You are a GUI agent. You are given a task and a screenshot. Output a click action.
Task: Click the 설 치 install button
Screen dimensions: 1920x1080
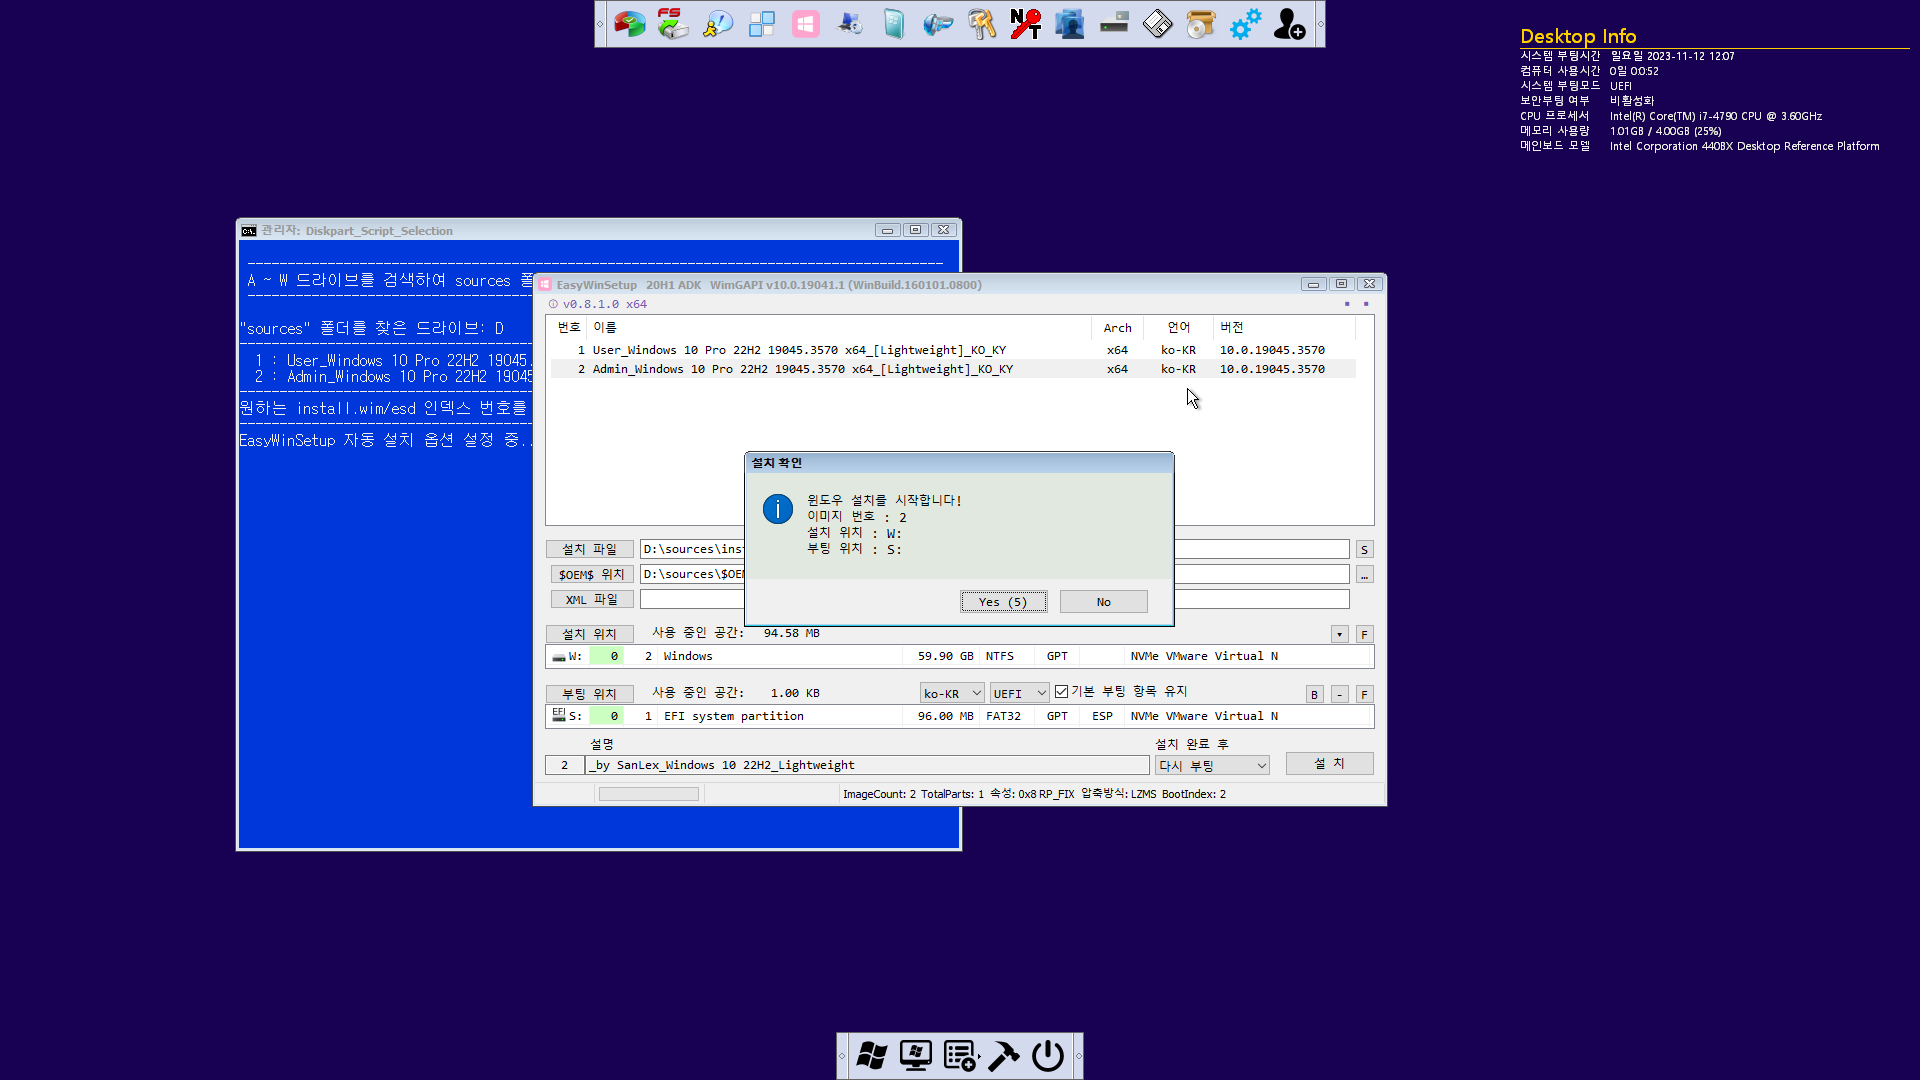tap(1329, 763)
